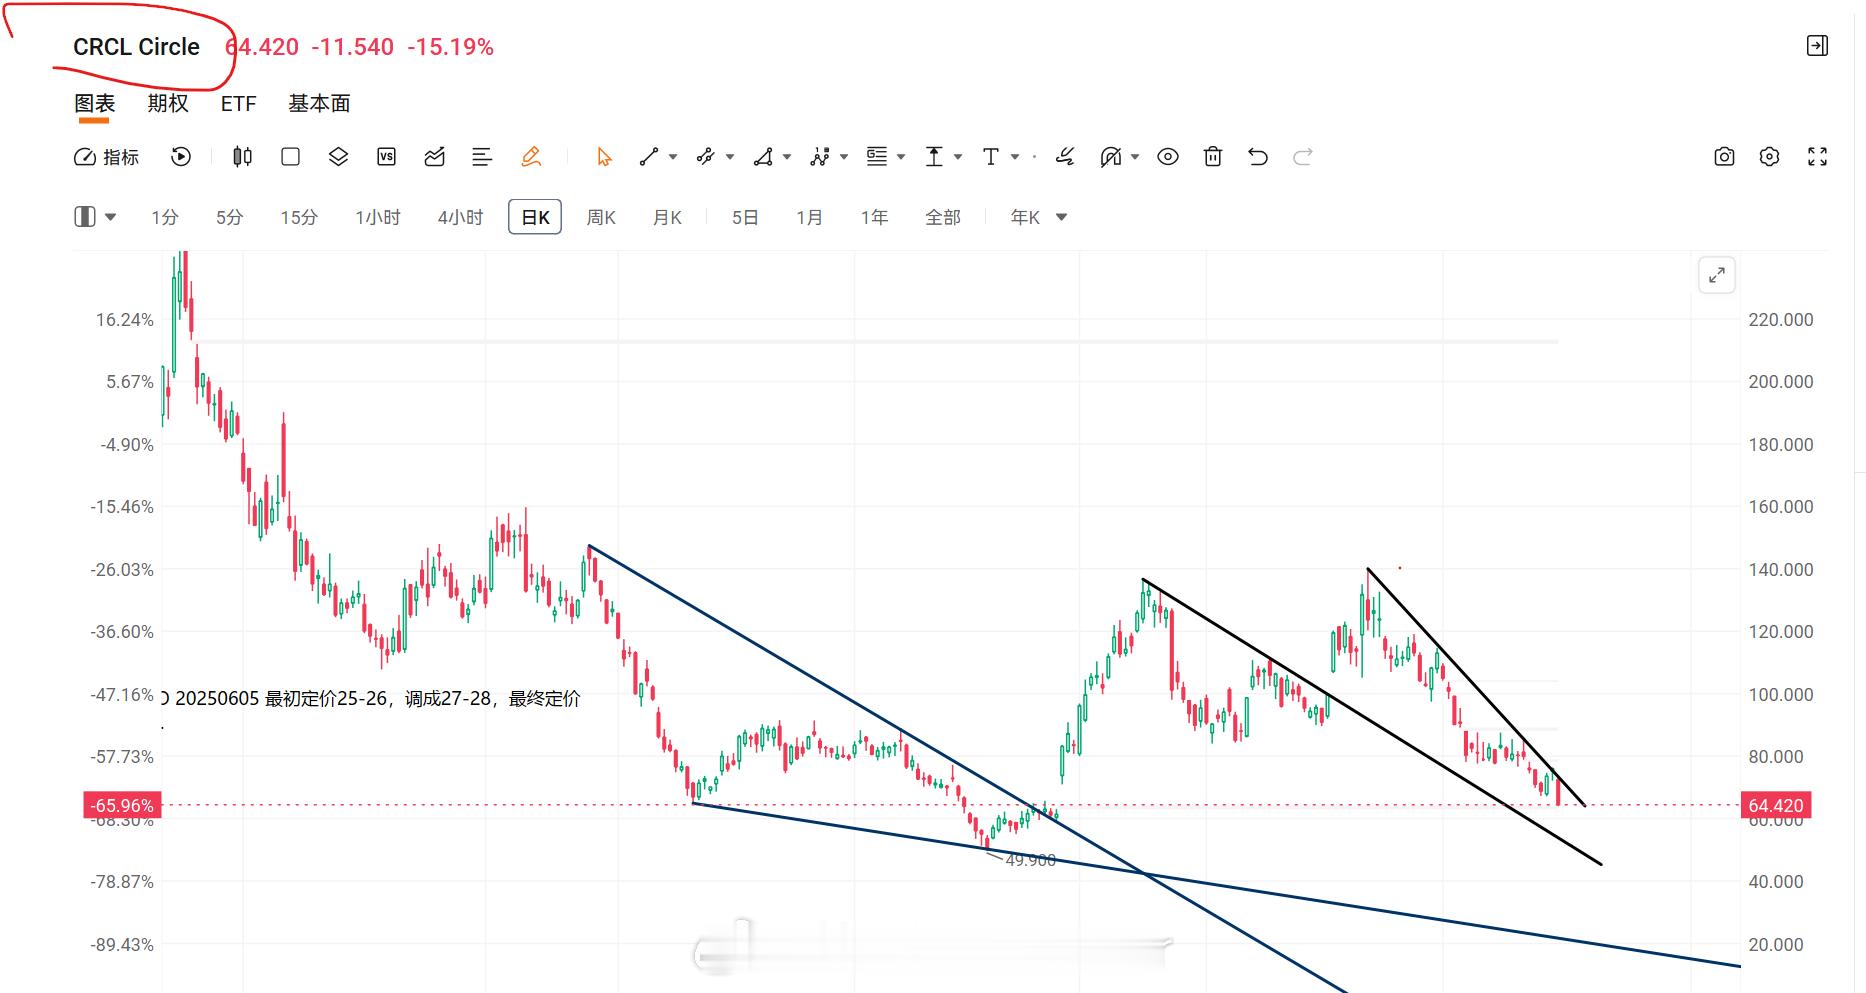1866x993 pixels.
Task: Expand the channel tool dropdown arrow
Action: point(730,157)
